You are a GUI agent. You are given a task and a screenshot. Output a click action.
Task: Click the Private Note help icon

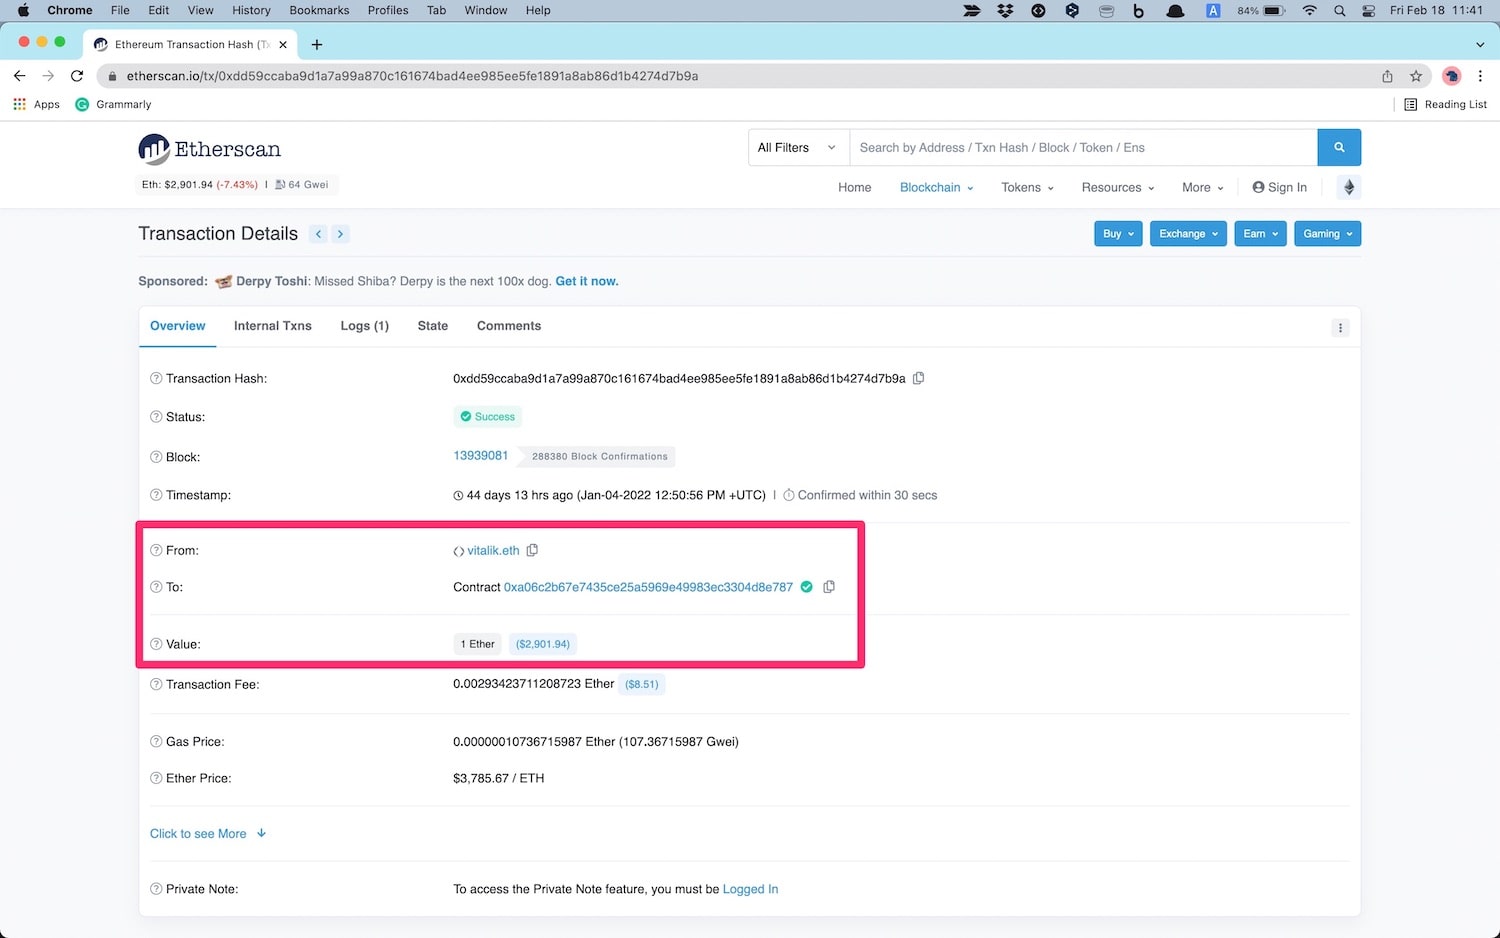156,889
